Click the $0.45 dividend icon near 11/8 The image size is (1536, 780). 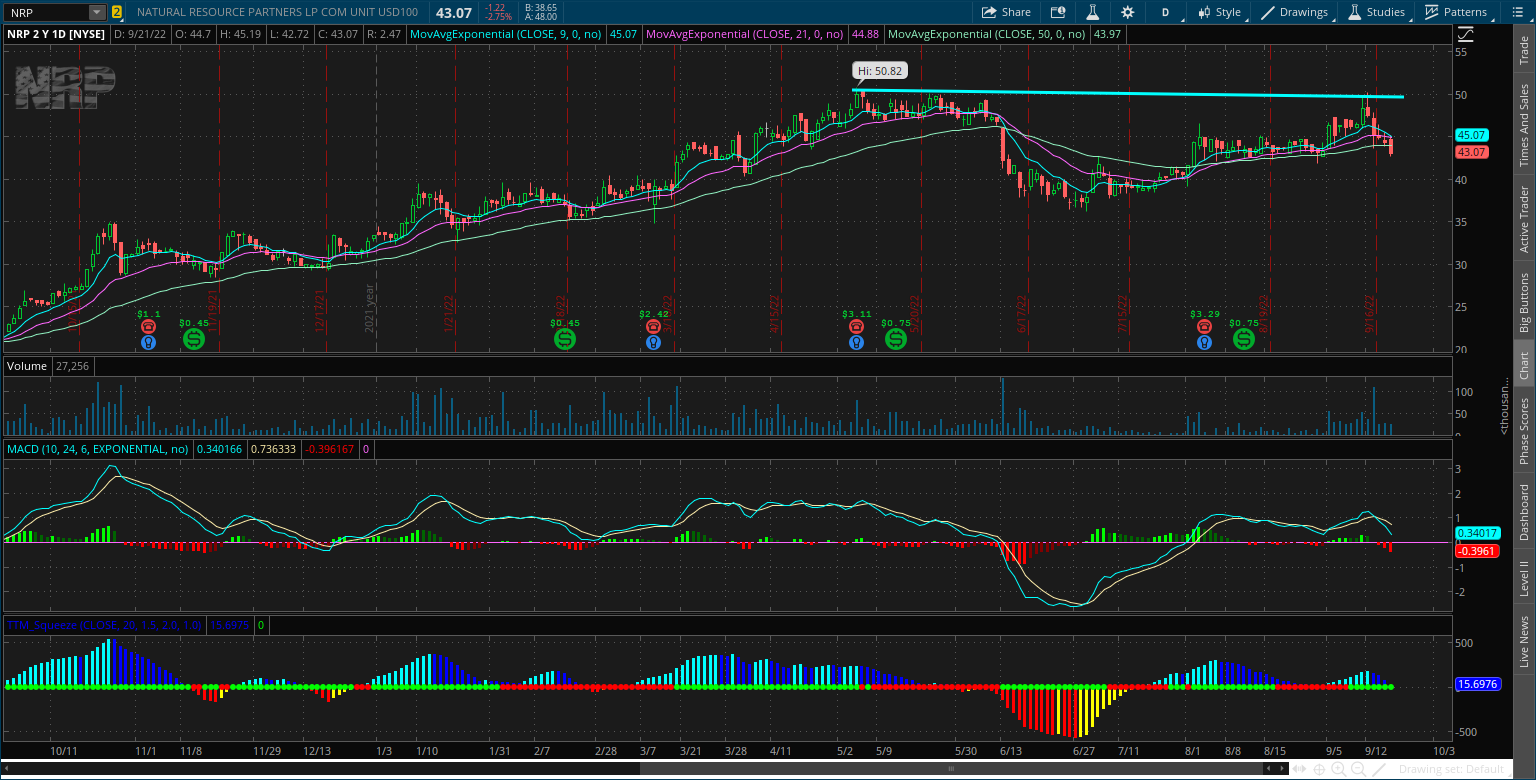pos(194,339)
